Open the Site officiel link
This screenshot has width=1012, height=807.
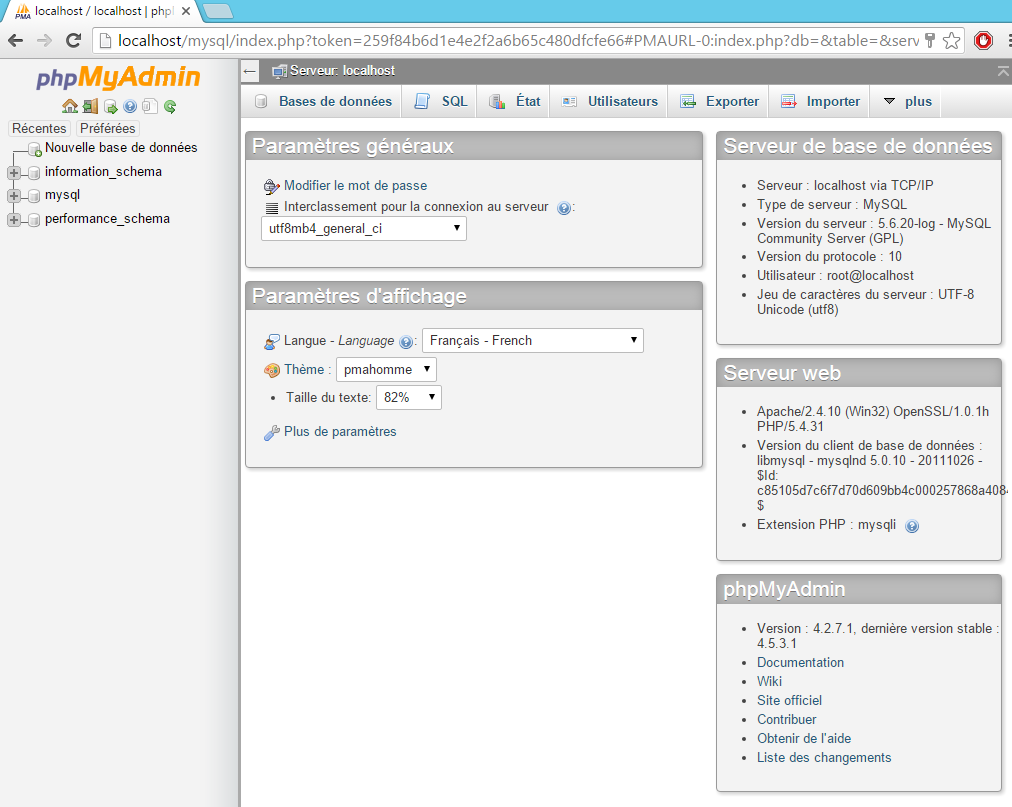coord(789,700)
